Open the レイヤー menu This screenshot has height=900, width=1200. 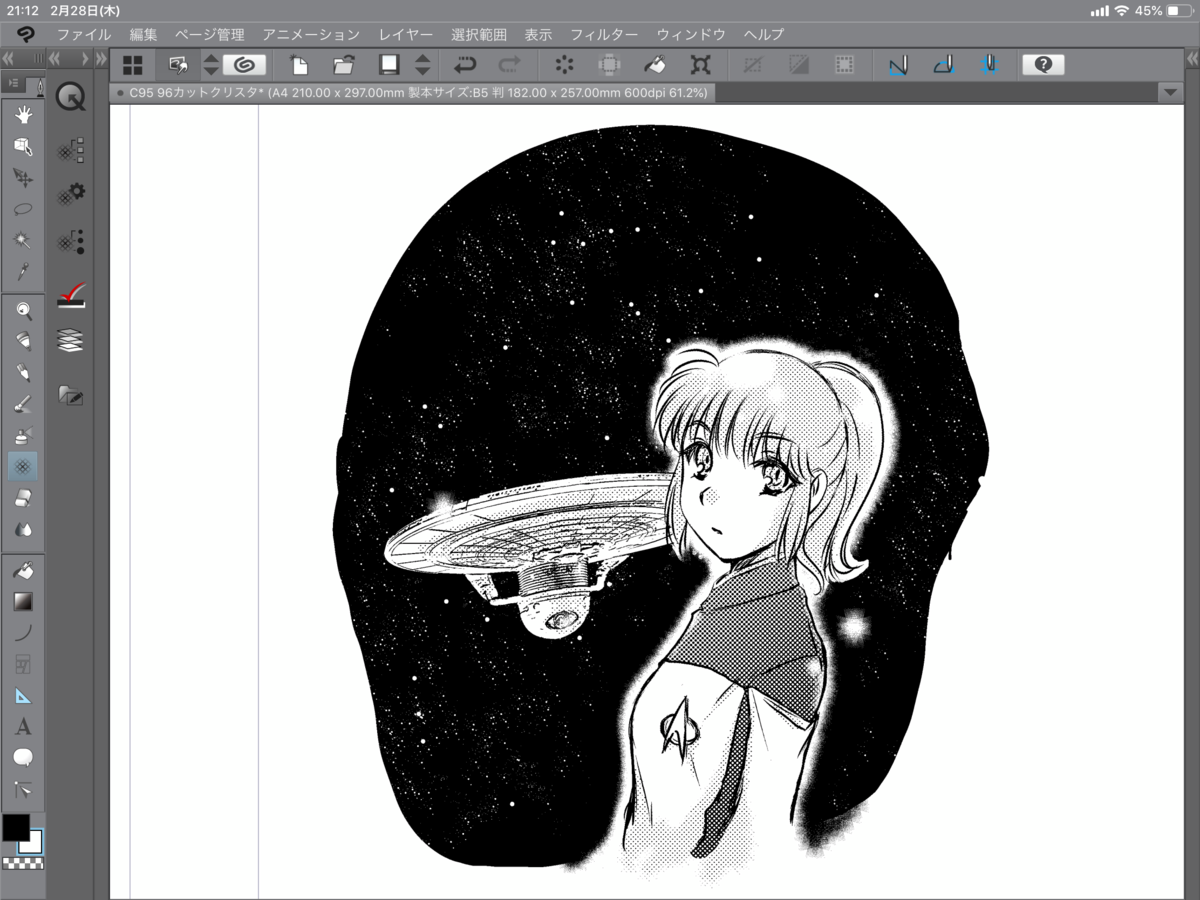pyautogui.click(x=406, y=35)
